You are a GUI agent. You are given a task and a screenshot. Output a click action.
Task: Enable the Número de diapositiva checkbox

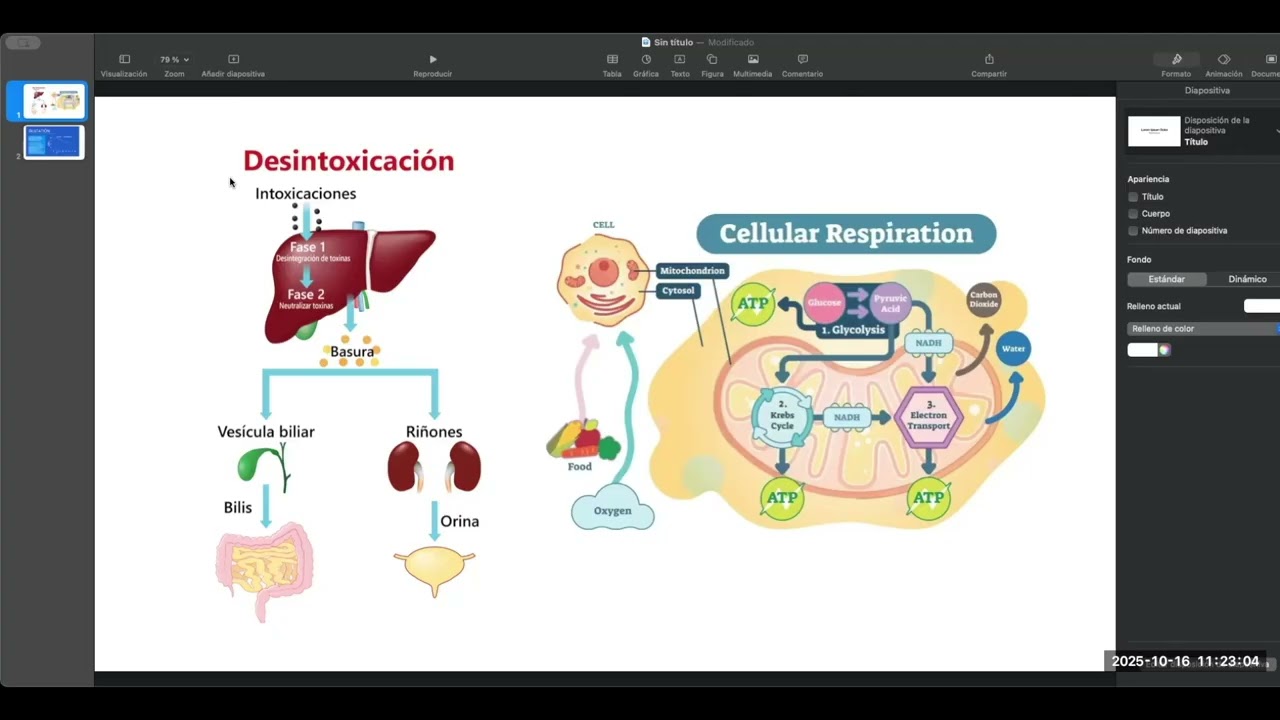1133,231
